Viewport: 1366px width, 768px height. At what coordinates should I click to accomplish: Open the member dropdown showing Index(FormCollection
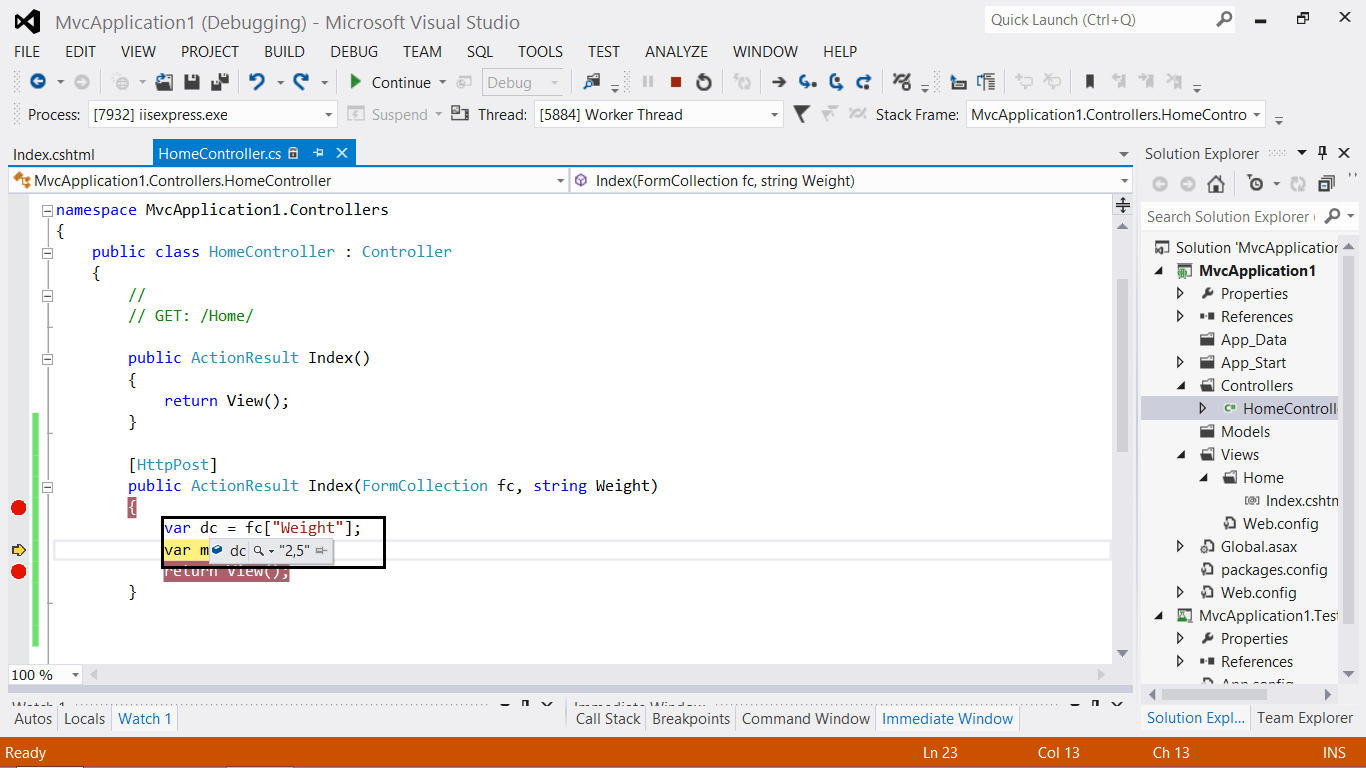(x=1125, y=181)
